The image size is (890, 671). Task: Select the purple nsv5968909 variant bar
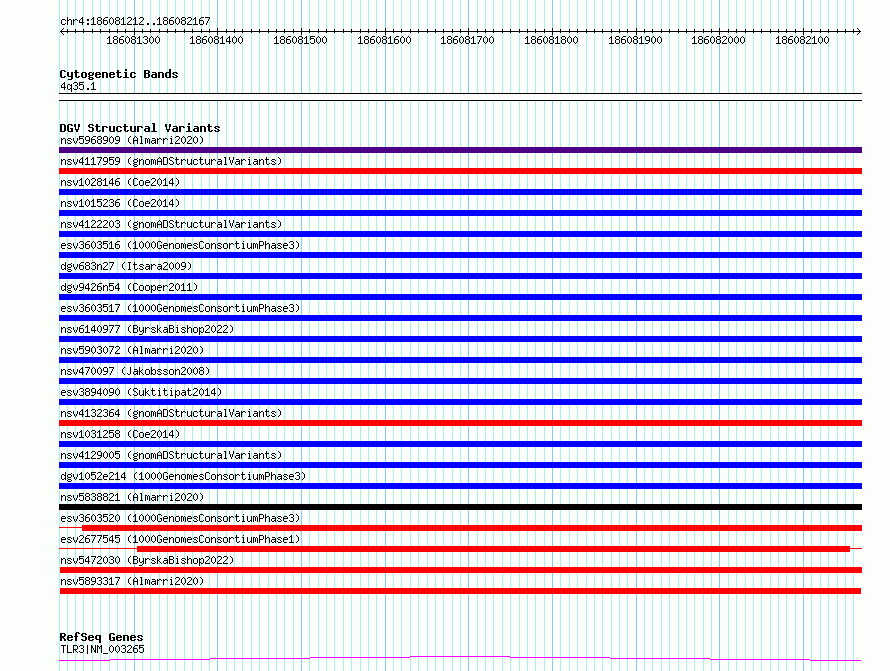coord(460,150)
